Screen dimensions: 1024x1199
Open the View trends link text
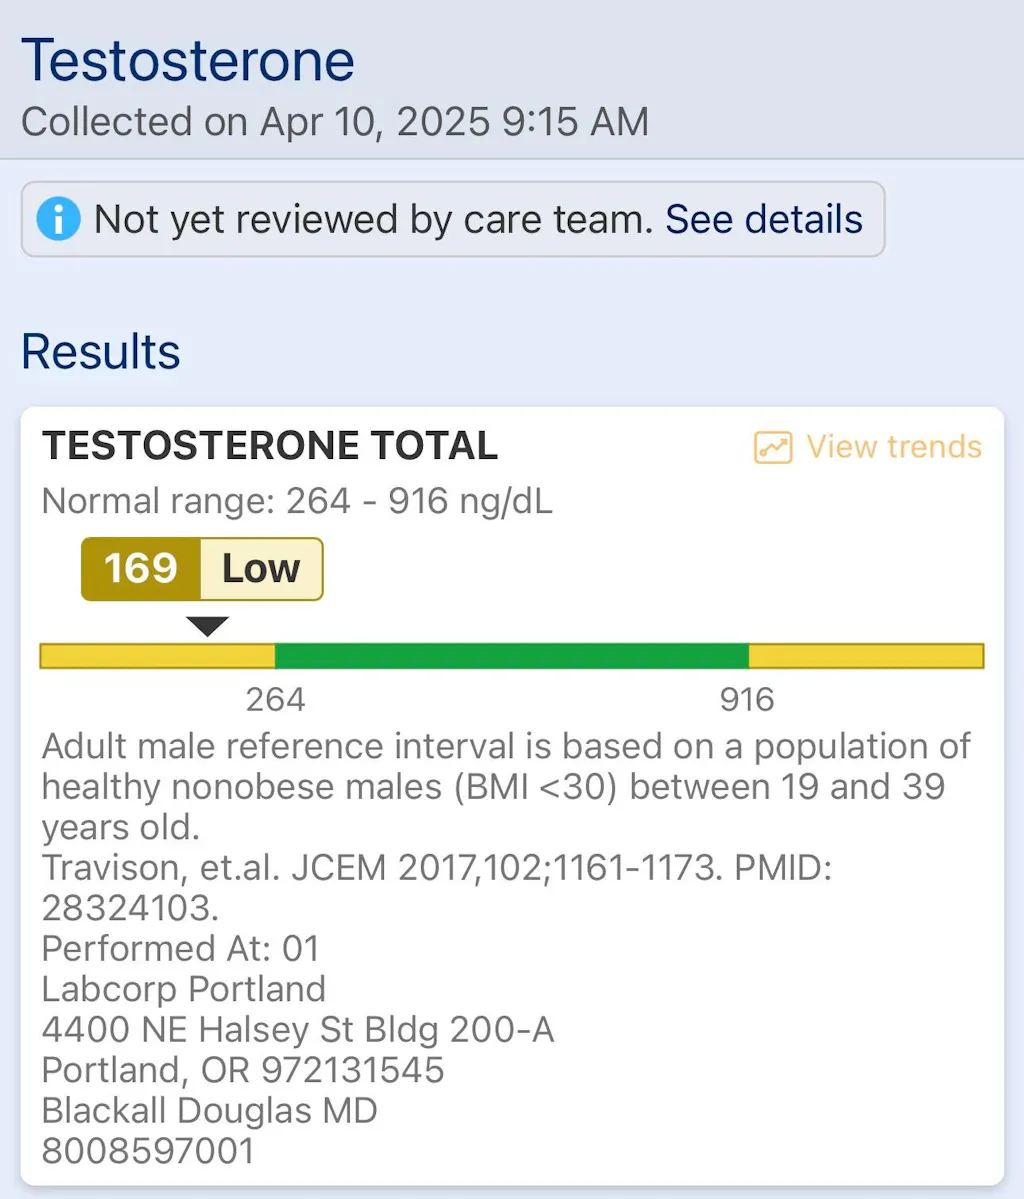(x=894, y=447)
